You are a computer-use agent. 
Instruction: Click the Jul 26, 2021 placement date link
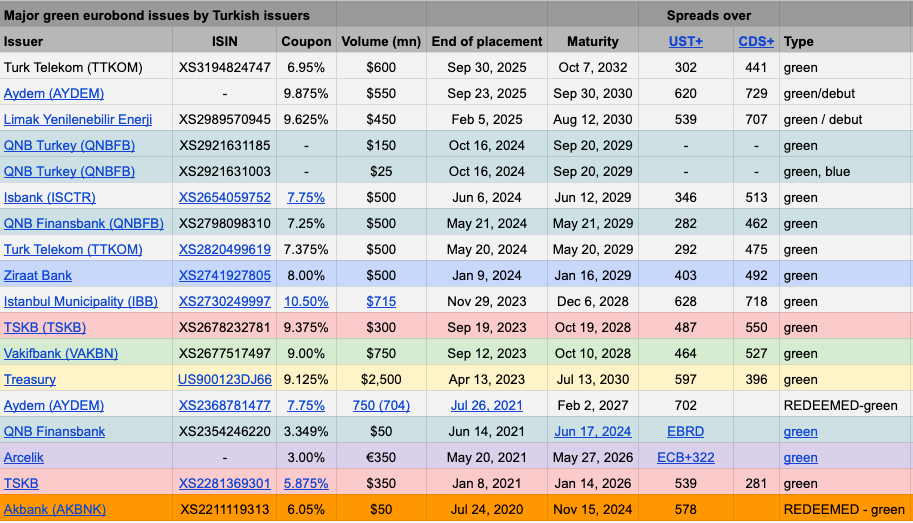tap(487, 406)
